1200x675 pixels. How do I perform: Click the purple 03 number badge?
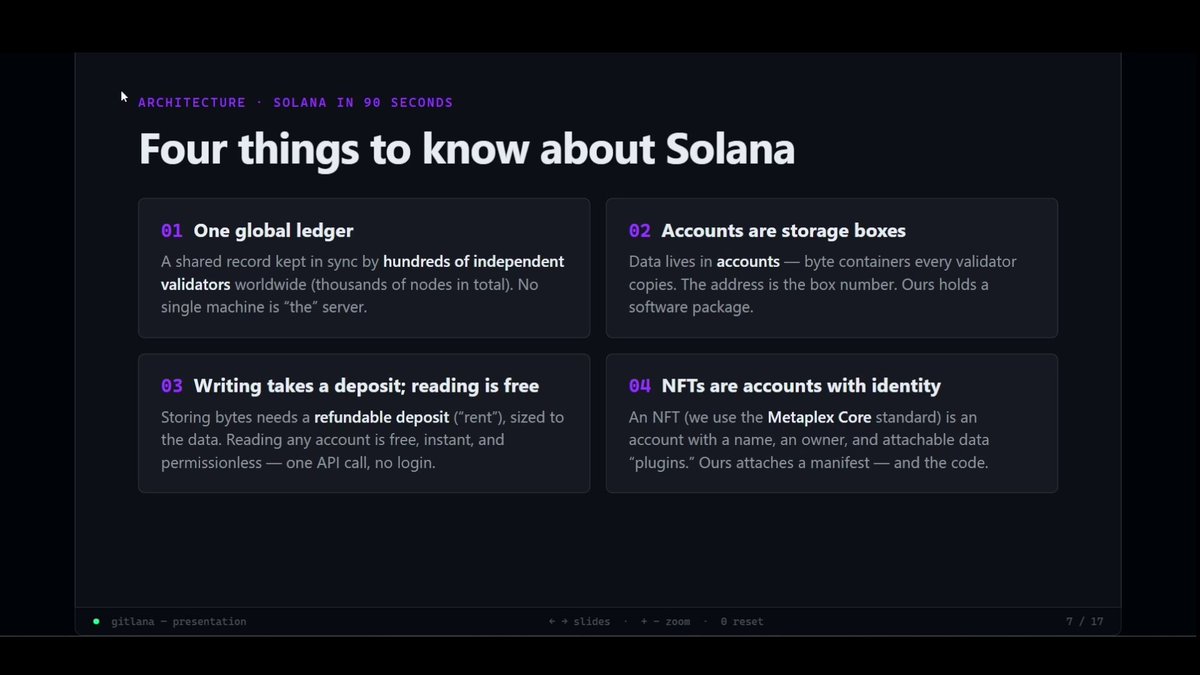172,386
